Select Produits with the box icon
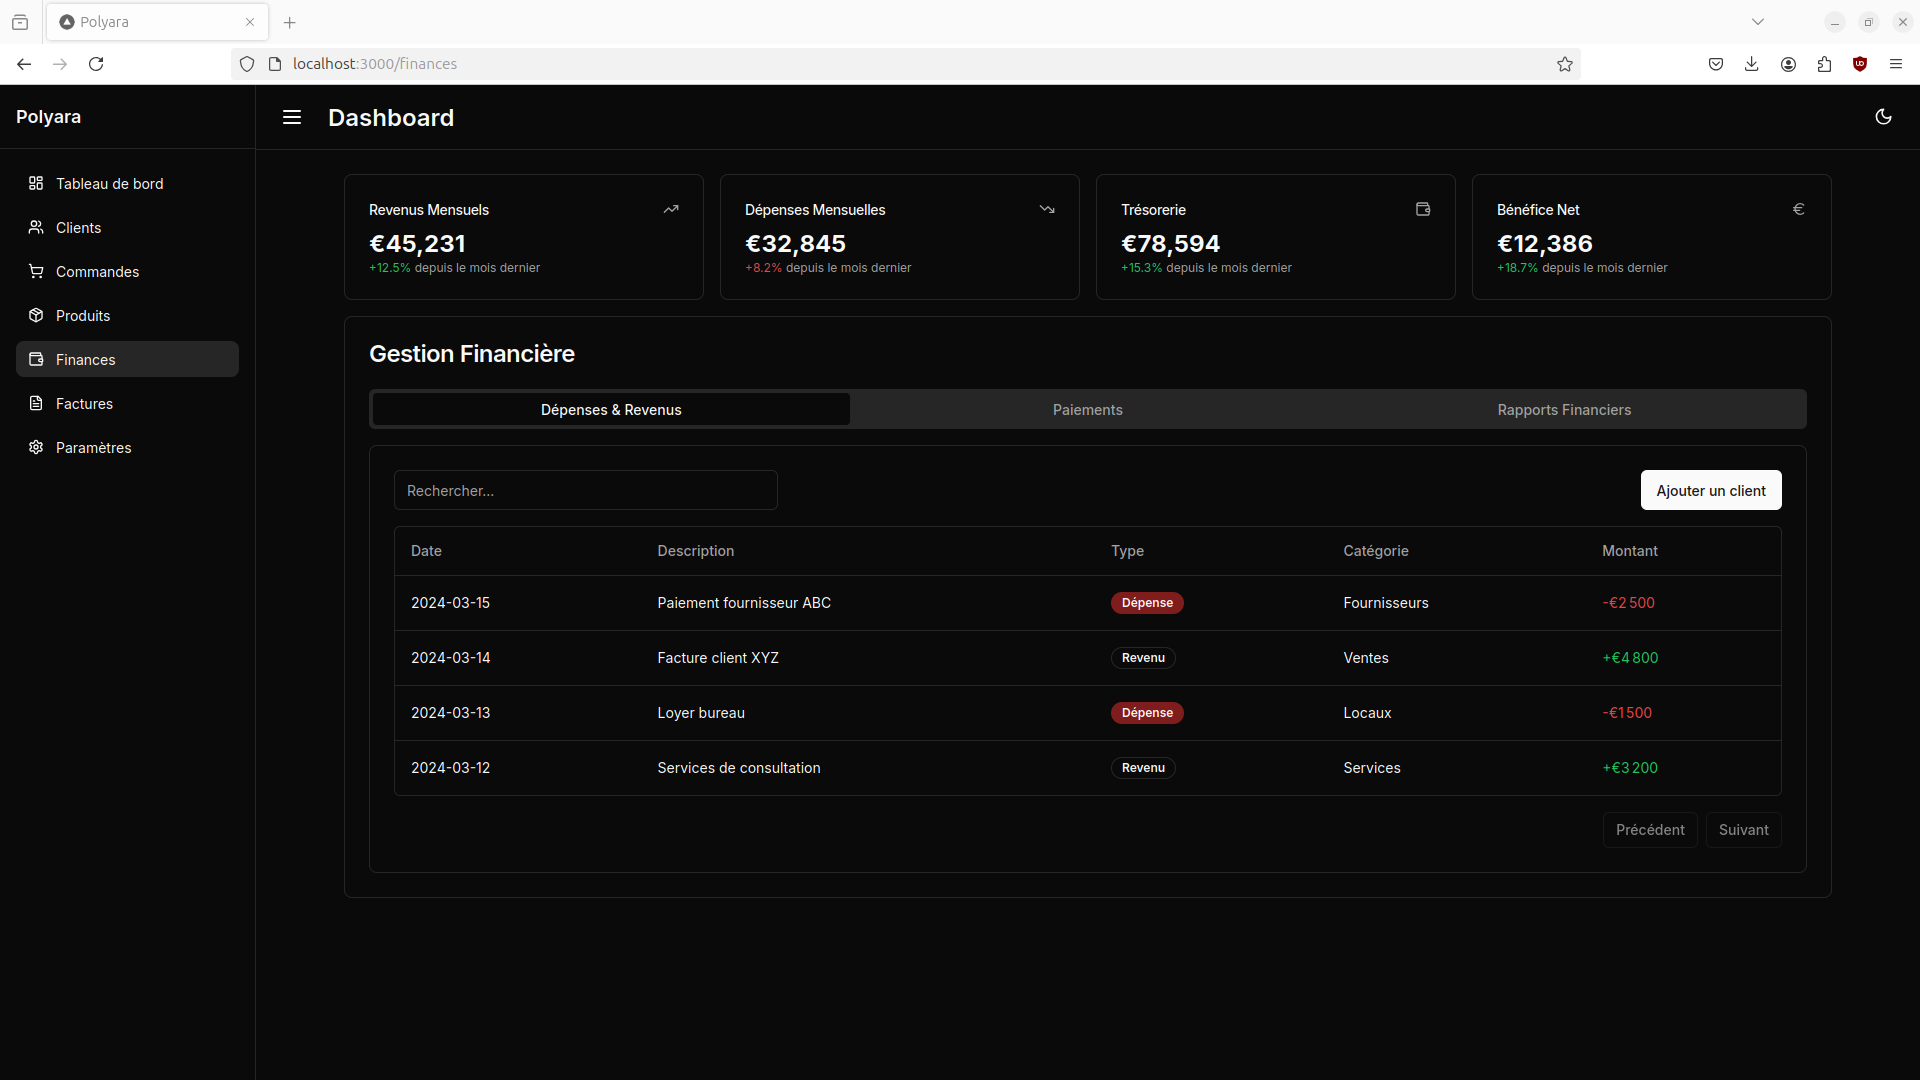 36,316
